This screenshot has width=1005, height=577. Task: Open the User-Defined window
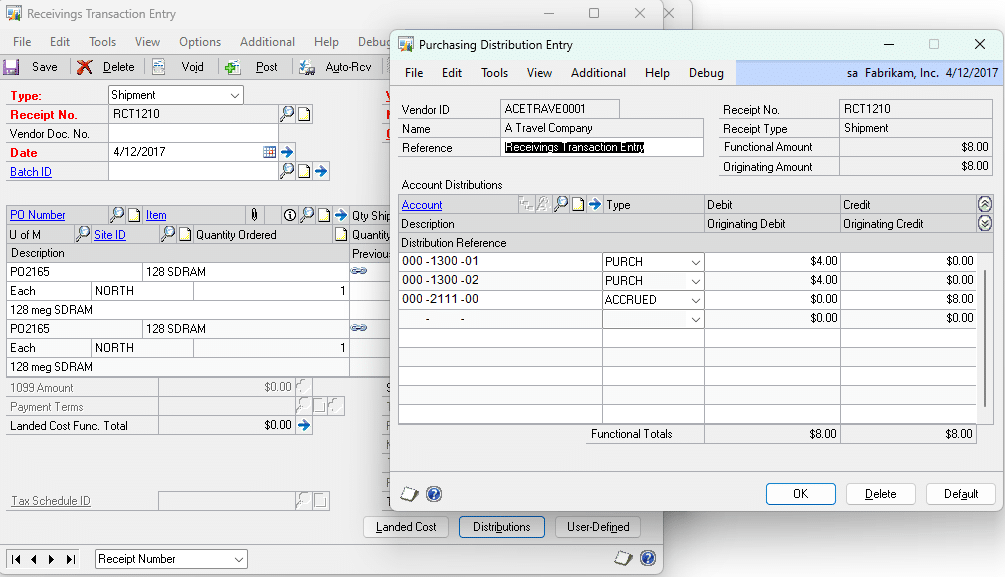(597, 527)
